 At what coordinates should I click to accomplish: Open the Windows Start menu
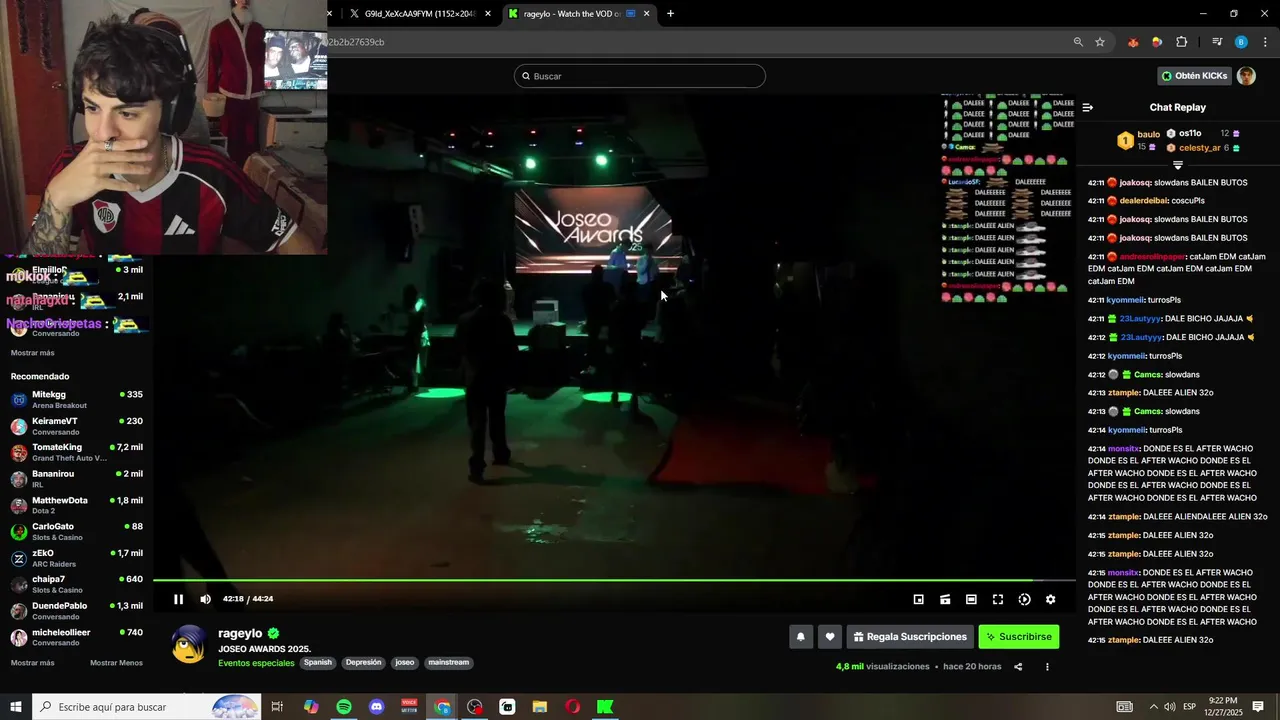coord(16,707)
